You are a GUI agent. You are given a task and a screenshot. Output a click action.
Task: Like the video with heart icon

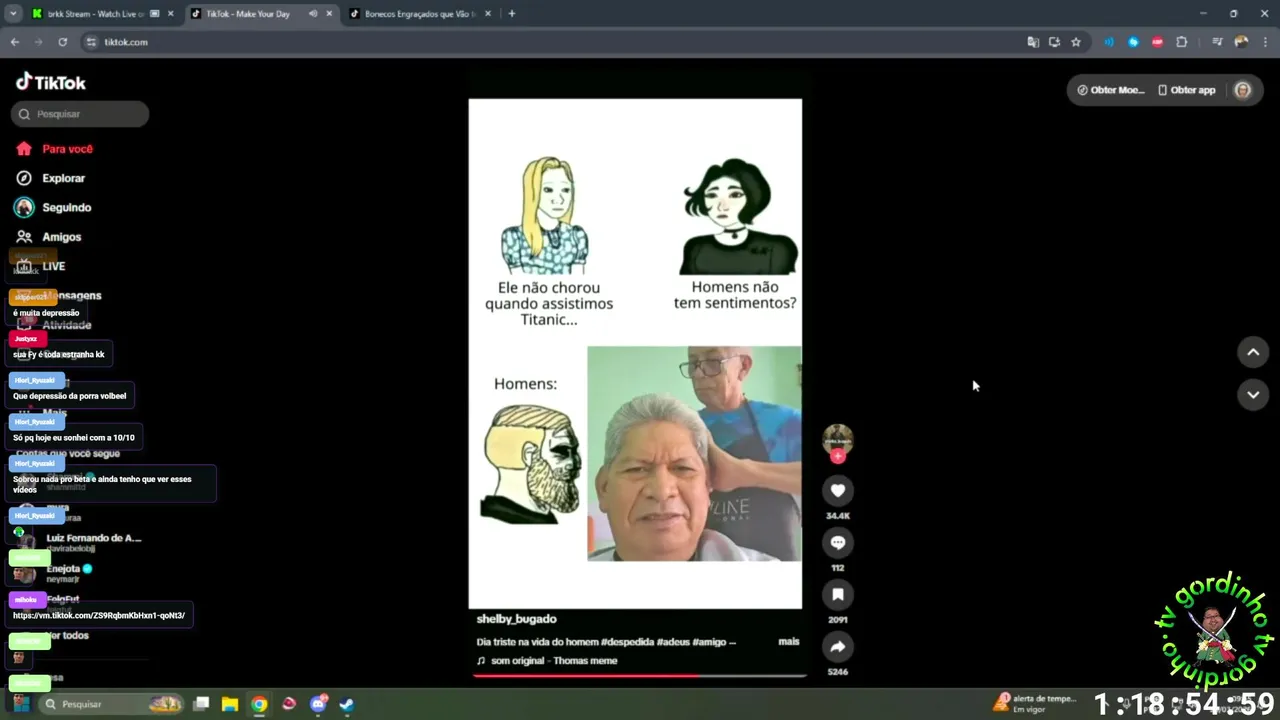[838, 490]
